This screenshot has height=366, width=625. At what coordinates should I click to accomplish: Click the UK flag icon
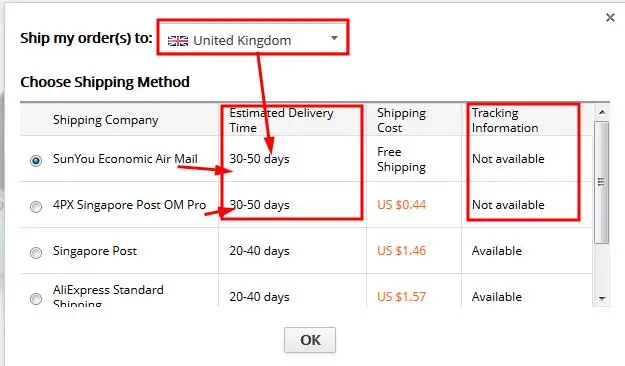(x=178, y=41)
